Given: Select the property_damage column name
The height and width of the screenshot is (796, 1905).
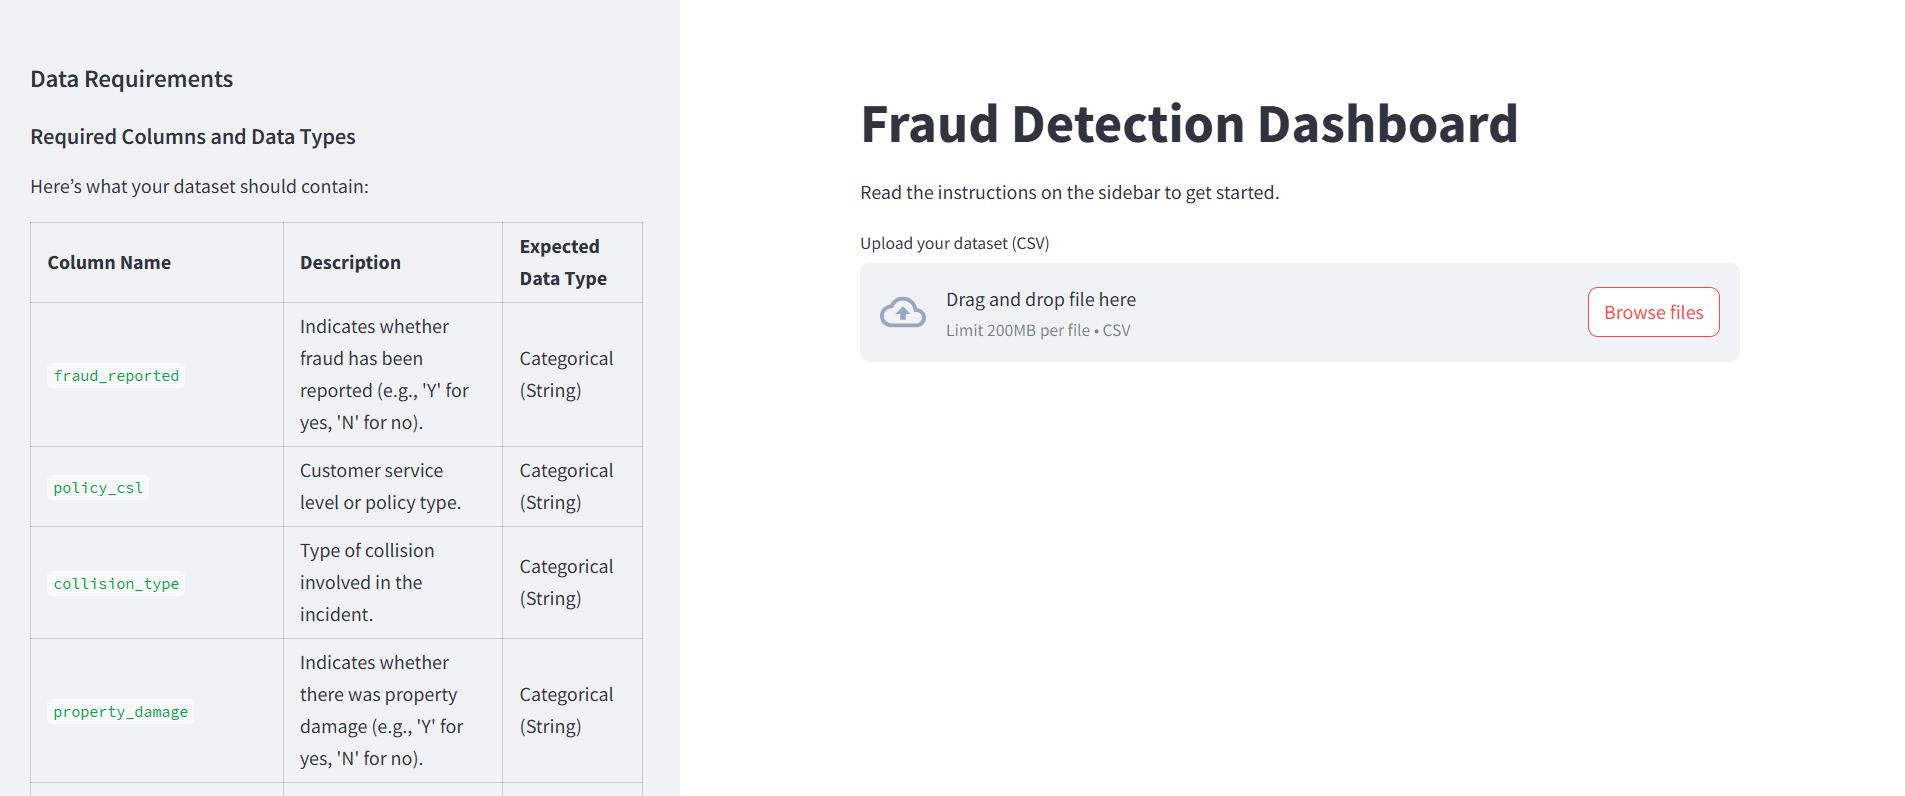Looking at the screenshot, I should coord(121,712).
